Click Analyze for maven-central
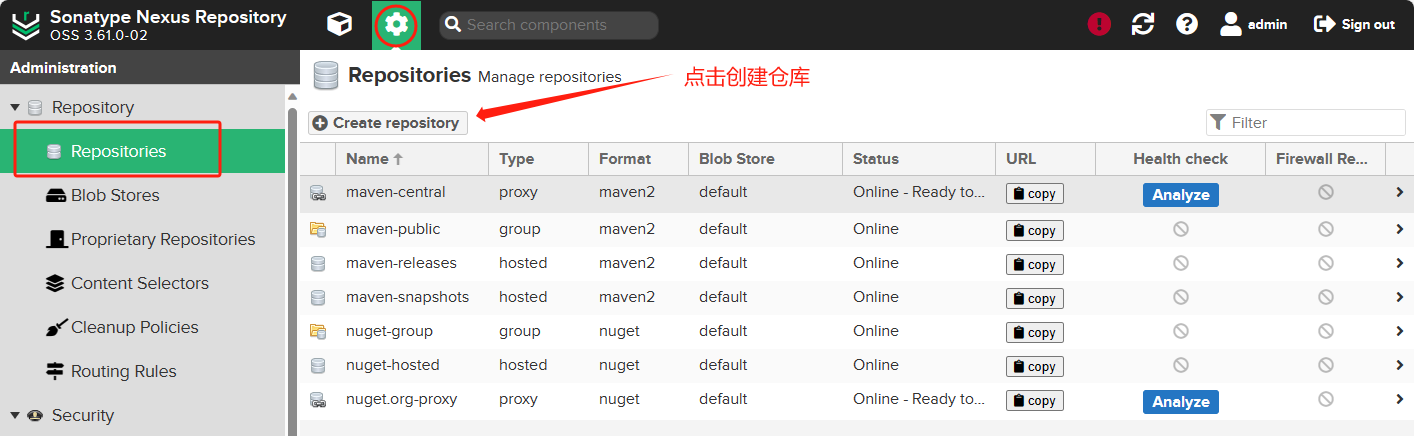Viewport: 1414px width, 436px height. [x=1180, y=195]
